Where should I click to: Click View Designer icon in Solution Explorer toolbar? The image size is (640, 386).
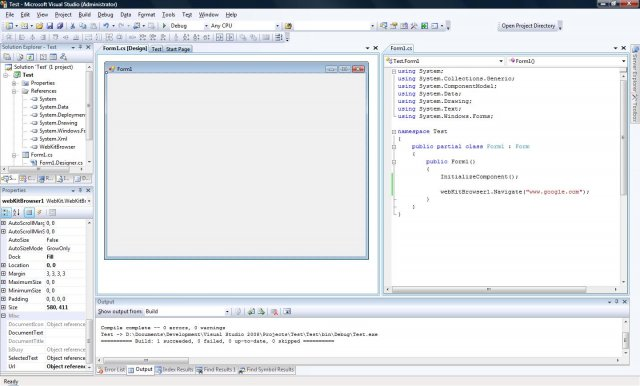53,57
